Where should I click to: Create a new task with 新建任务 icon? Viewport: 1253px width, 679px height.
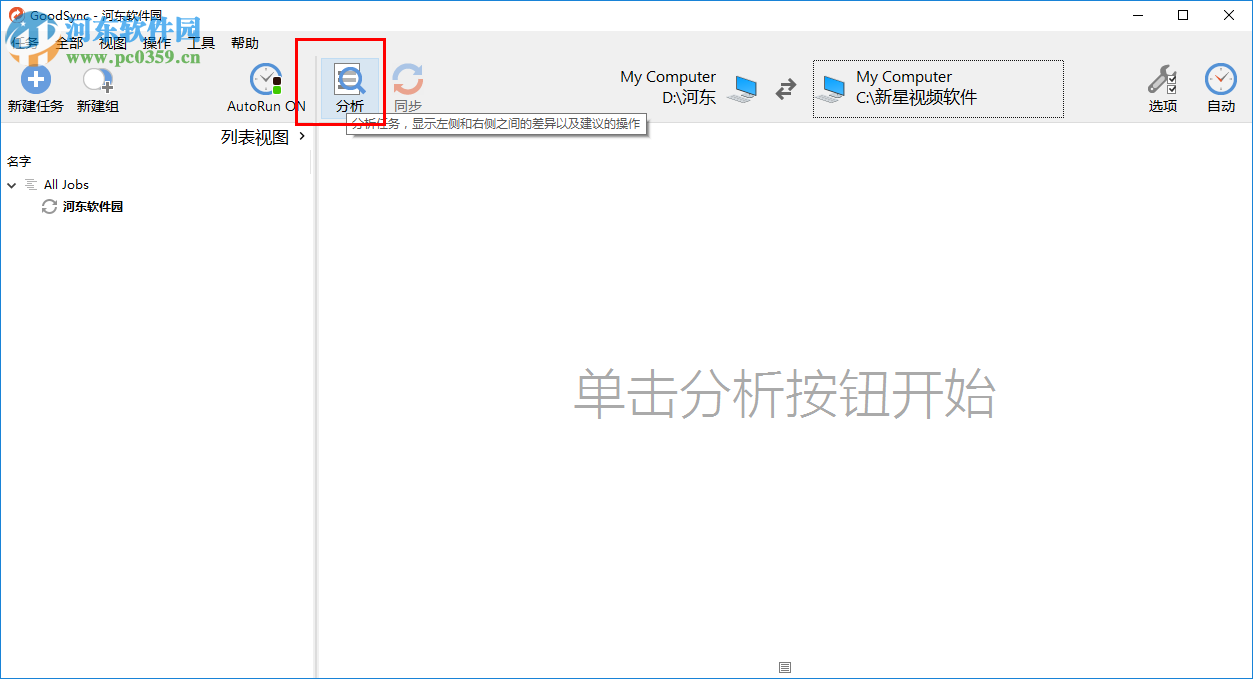pos(35,79)
